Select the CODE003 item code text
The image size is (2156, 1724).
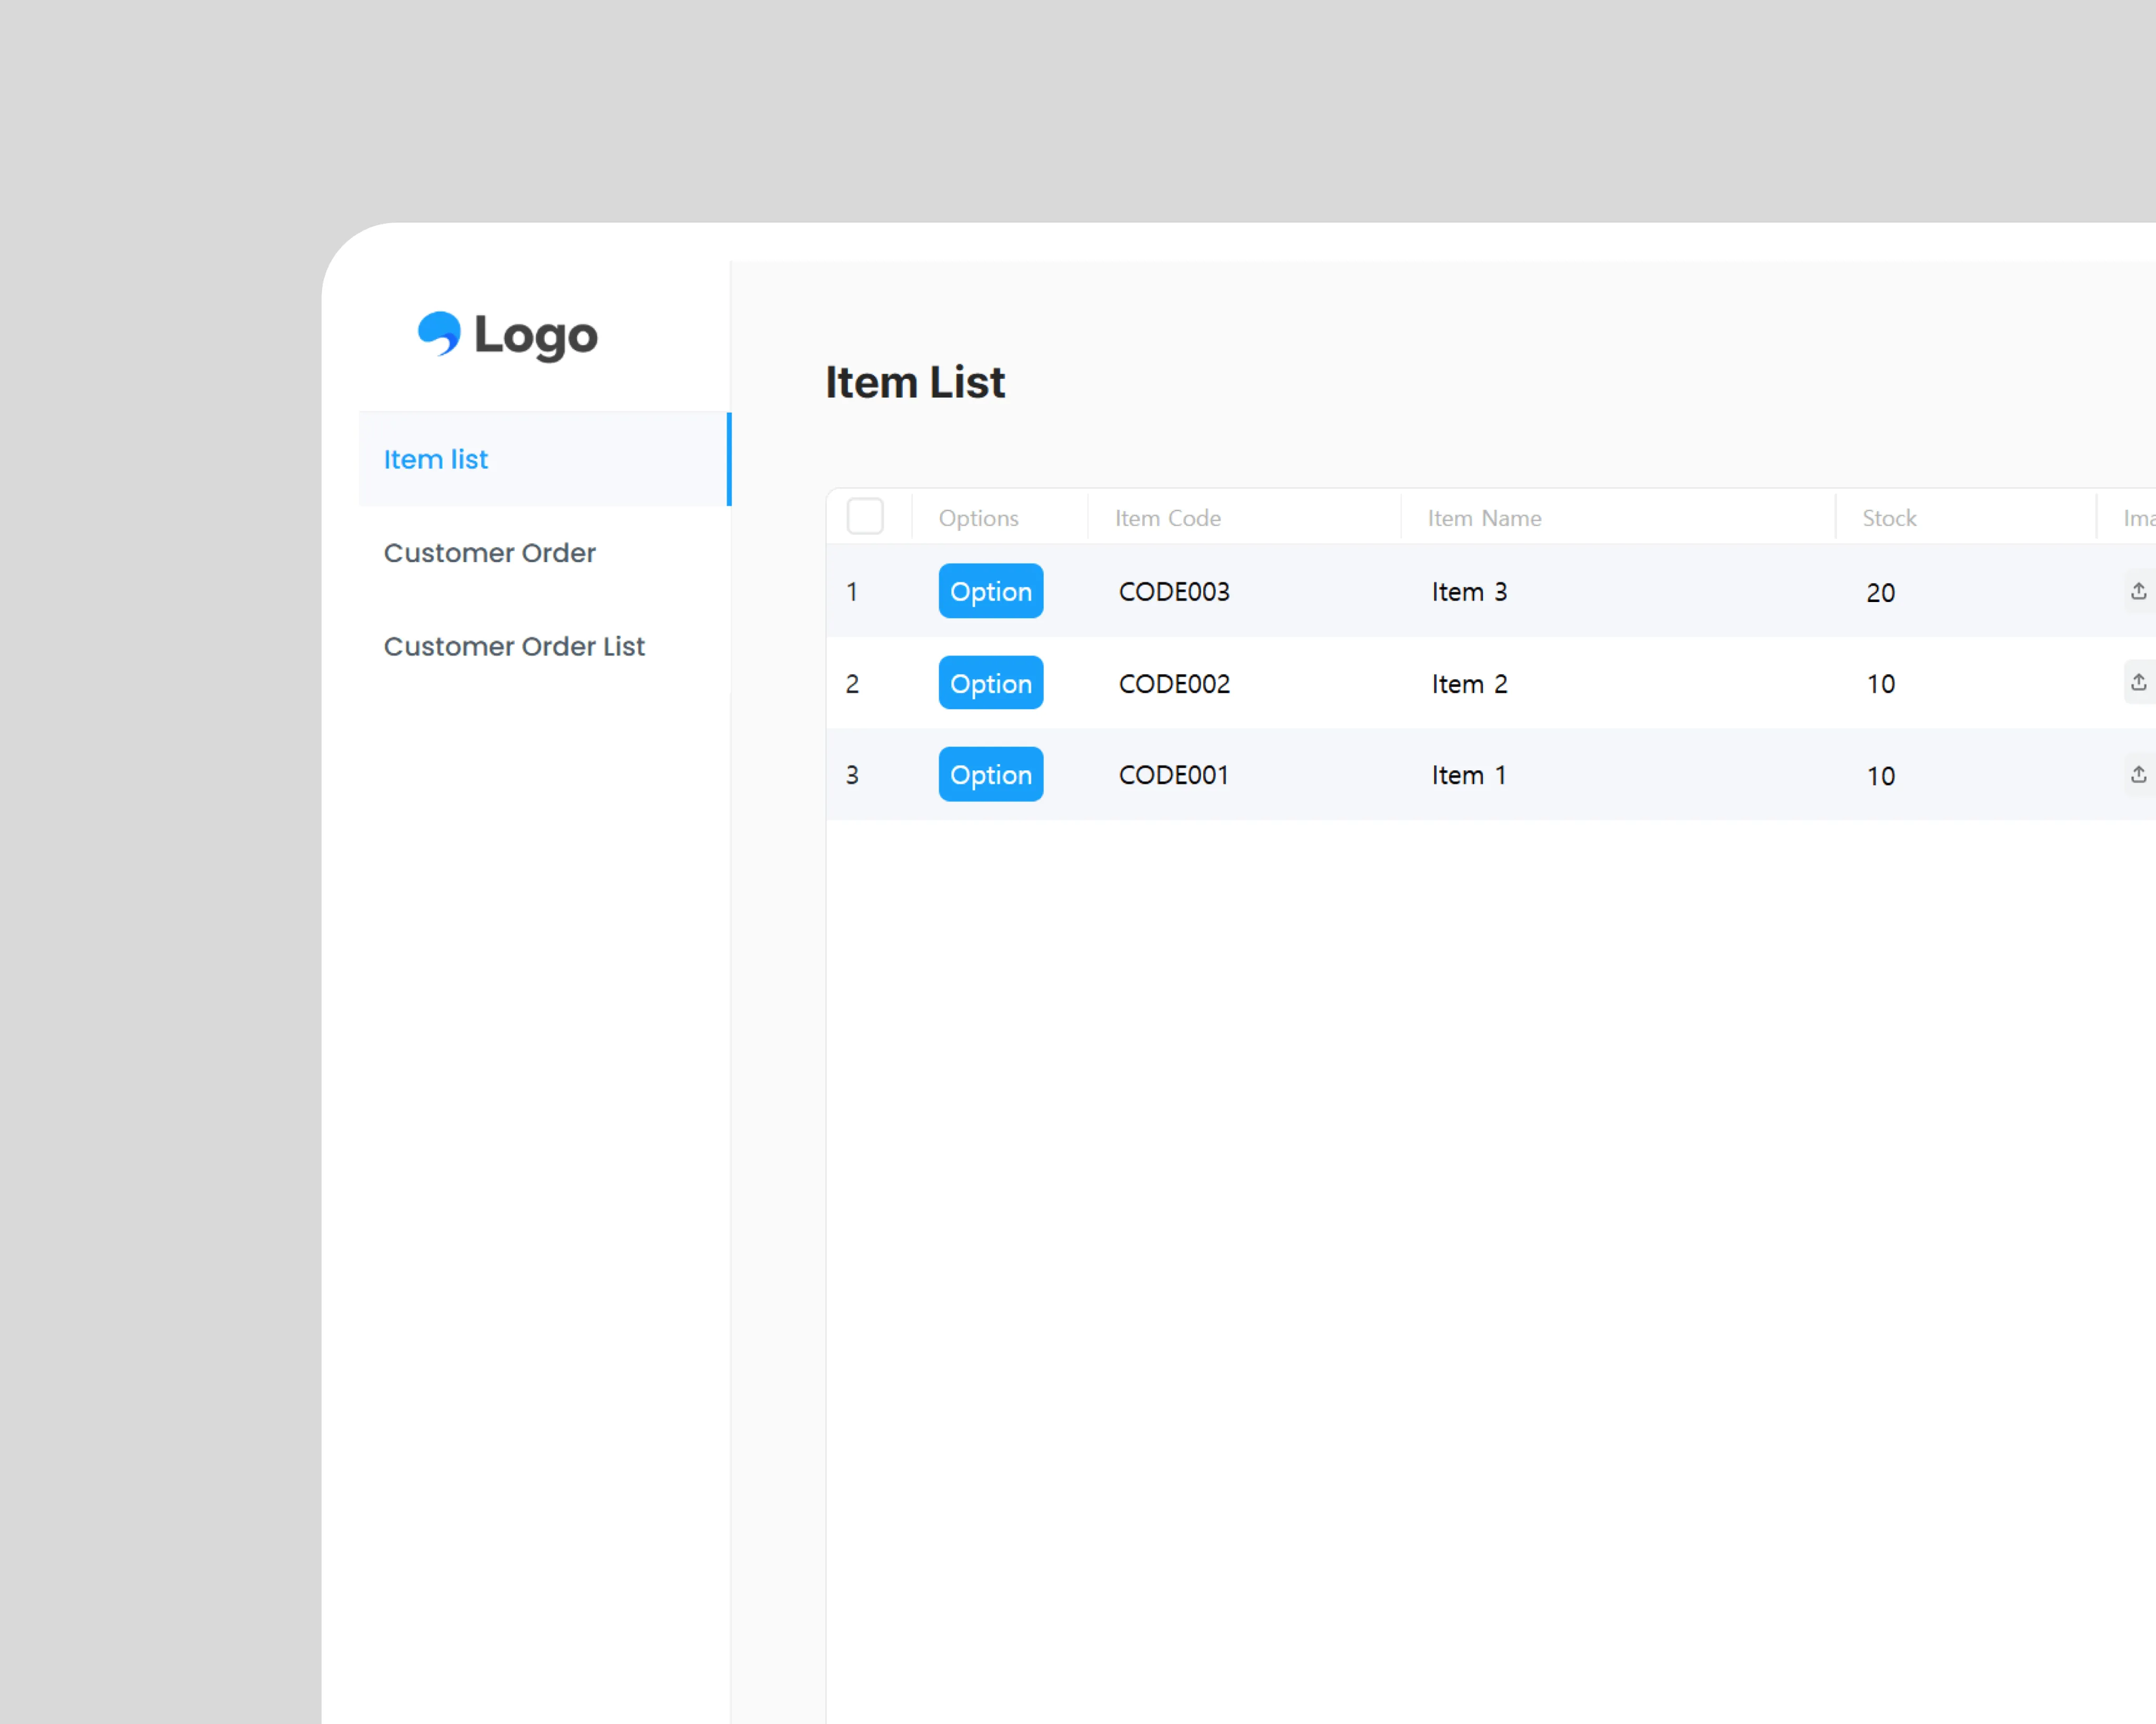[x=1174, y=591]
